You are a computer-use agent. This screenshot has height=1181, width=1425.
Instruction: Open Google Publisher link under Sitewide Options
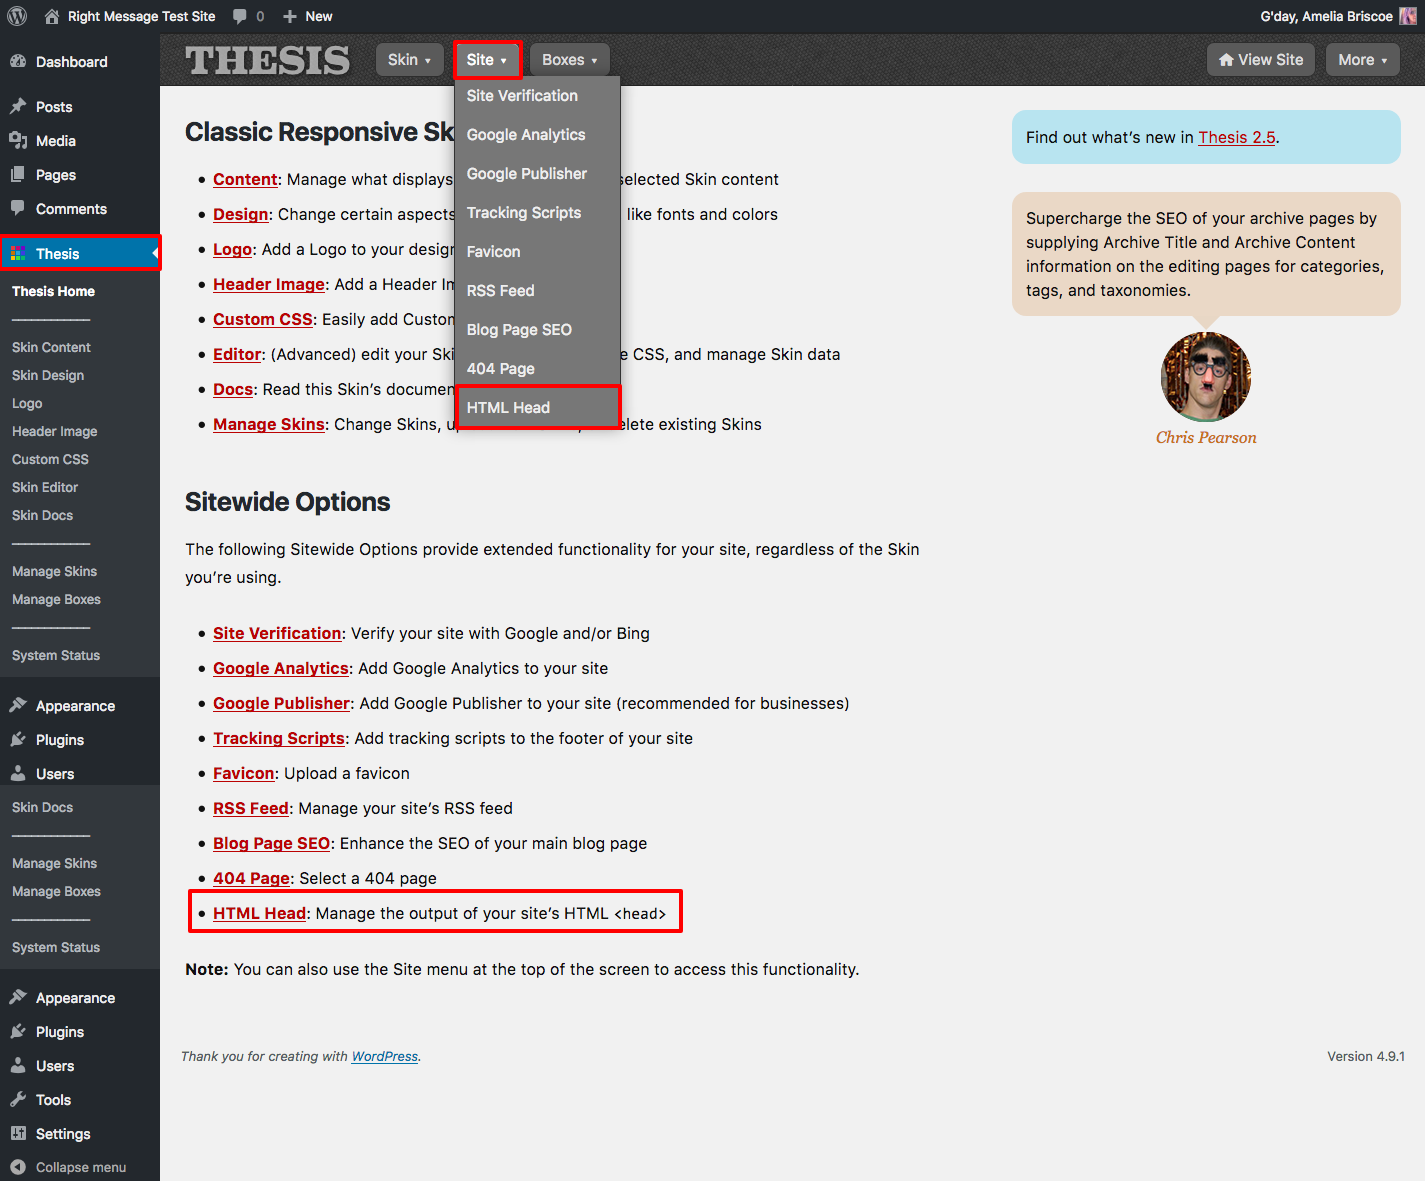coord(282,703)
